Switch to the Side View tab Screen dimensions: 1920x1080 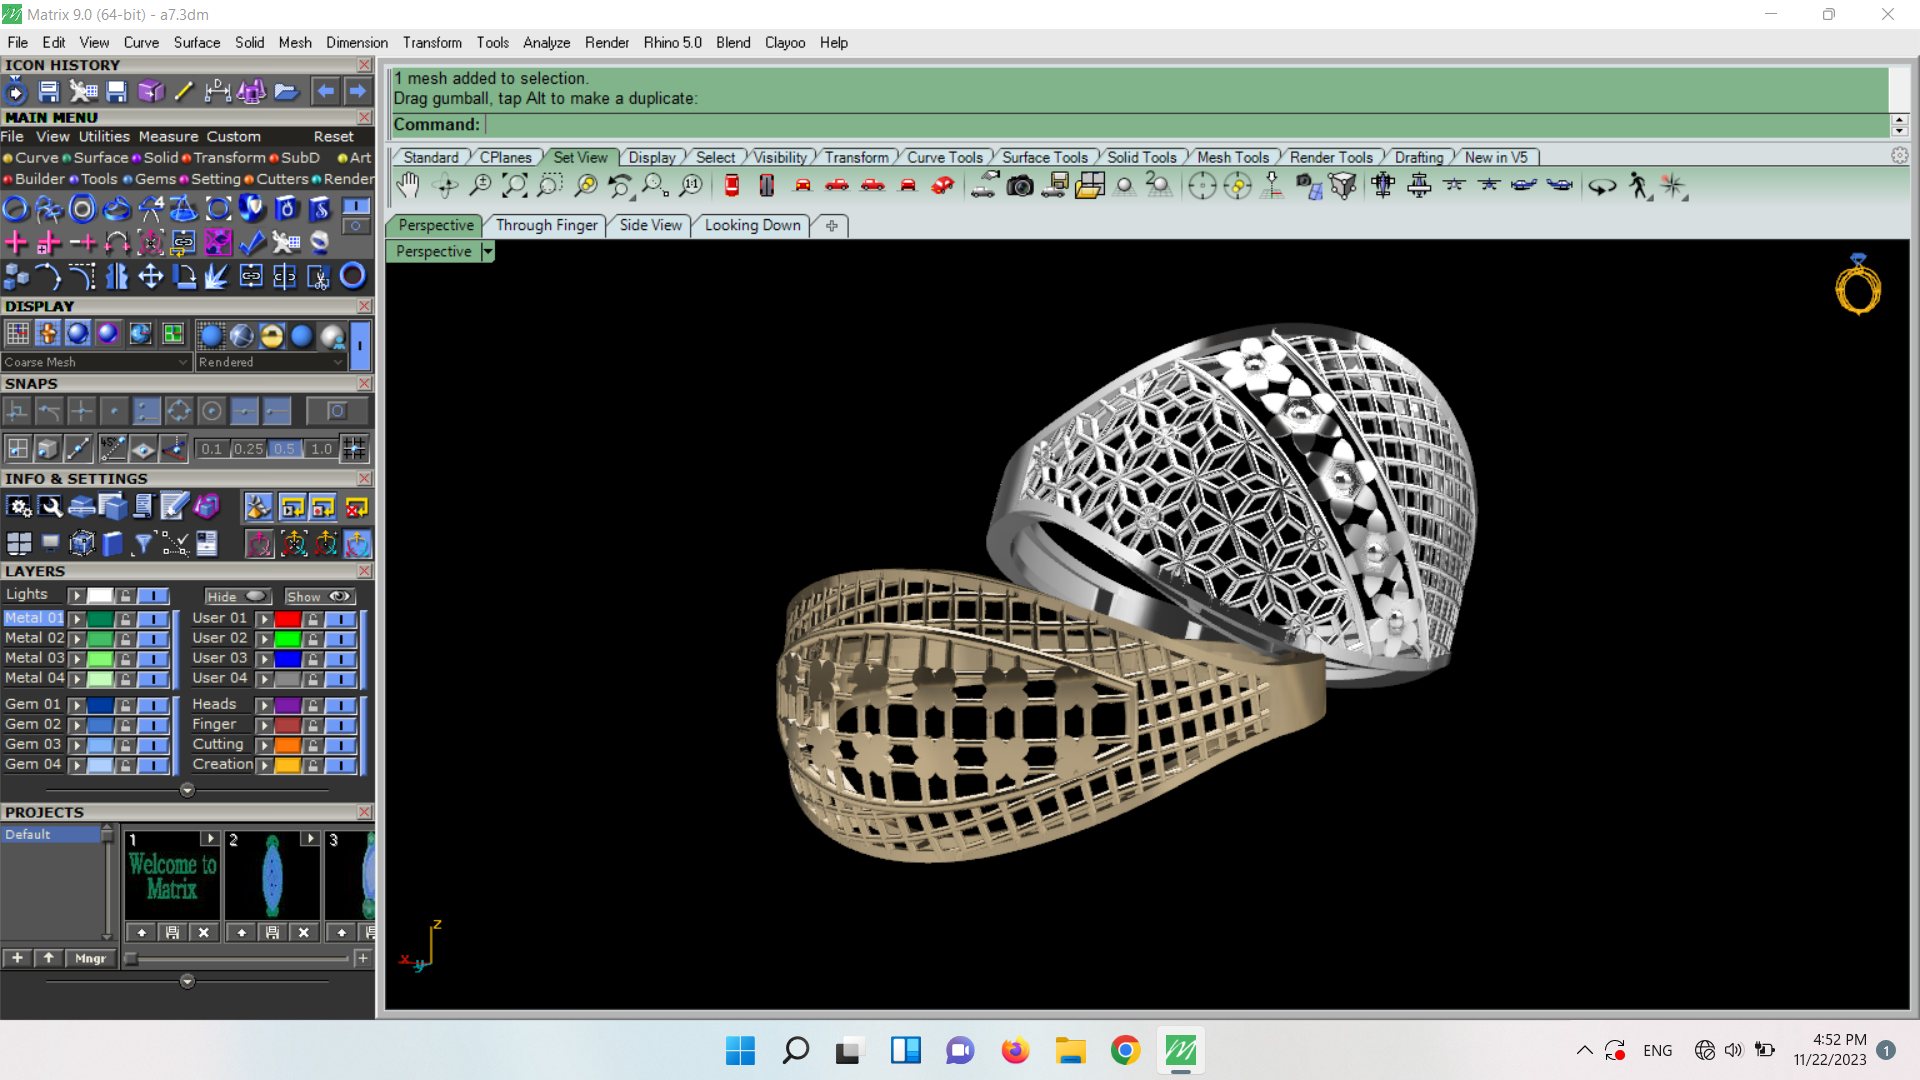click(x=650, y=226)
